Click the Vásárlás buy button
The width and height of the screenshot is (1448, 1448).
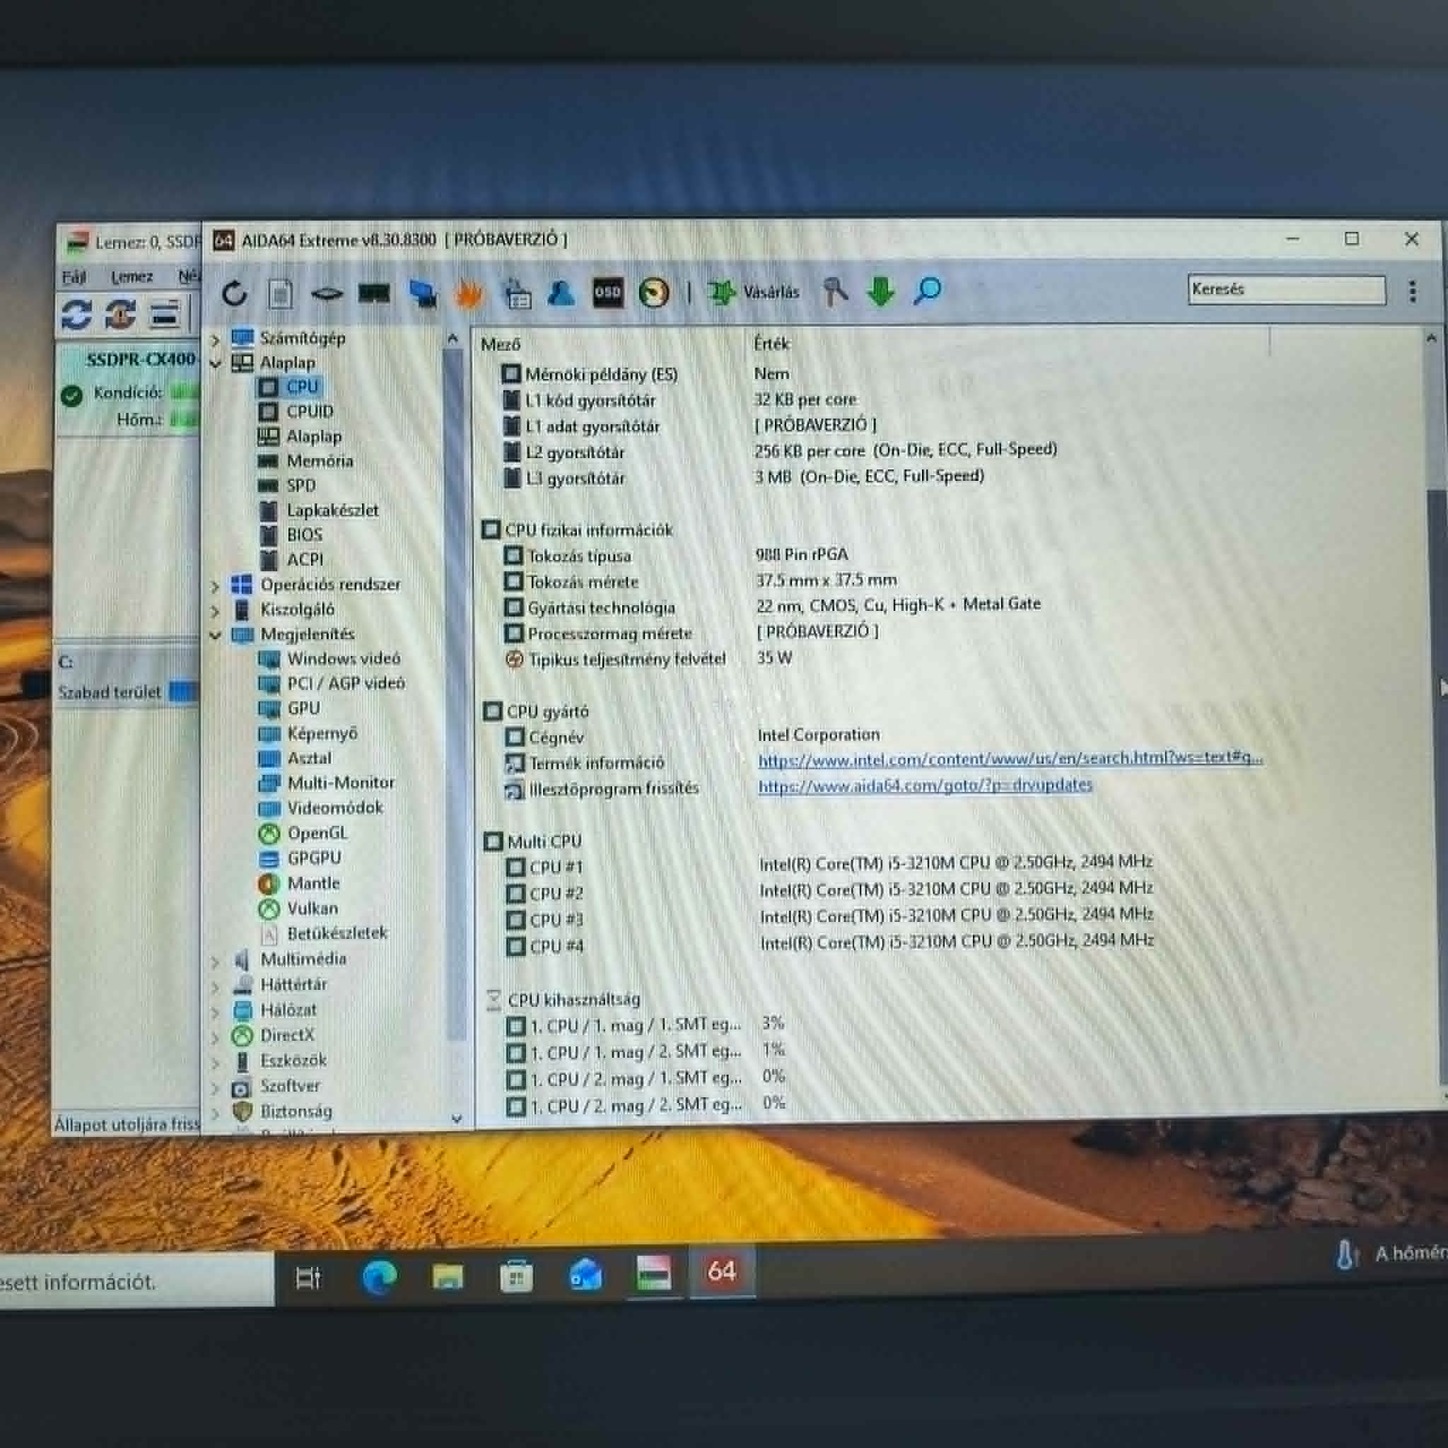[753, 292]
